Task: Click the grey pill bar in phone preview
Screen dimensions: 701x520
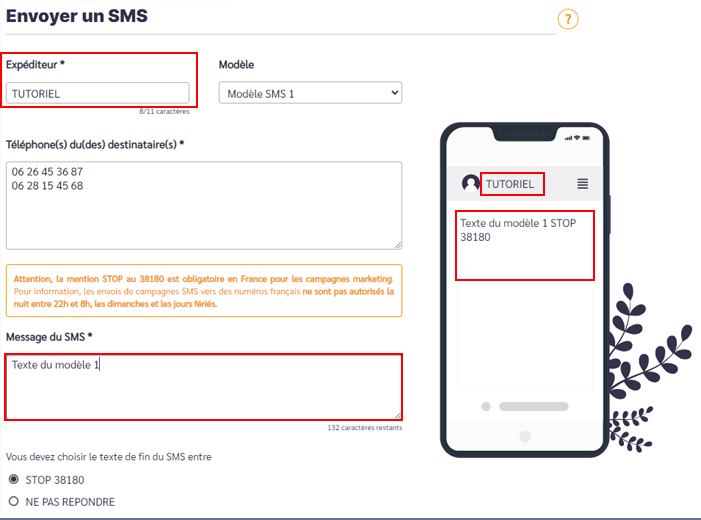Action: coord(533,407)
